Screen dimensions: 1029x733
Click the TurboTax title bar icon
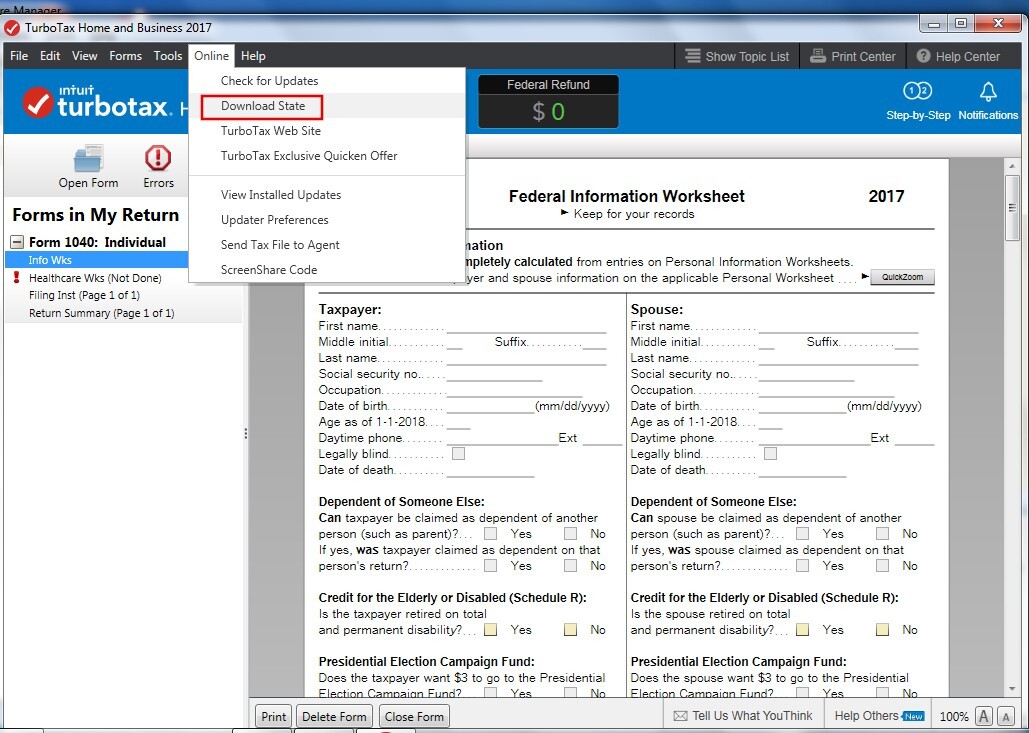(11, 28)
